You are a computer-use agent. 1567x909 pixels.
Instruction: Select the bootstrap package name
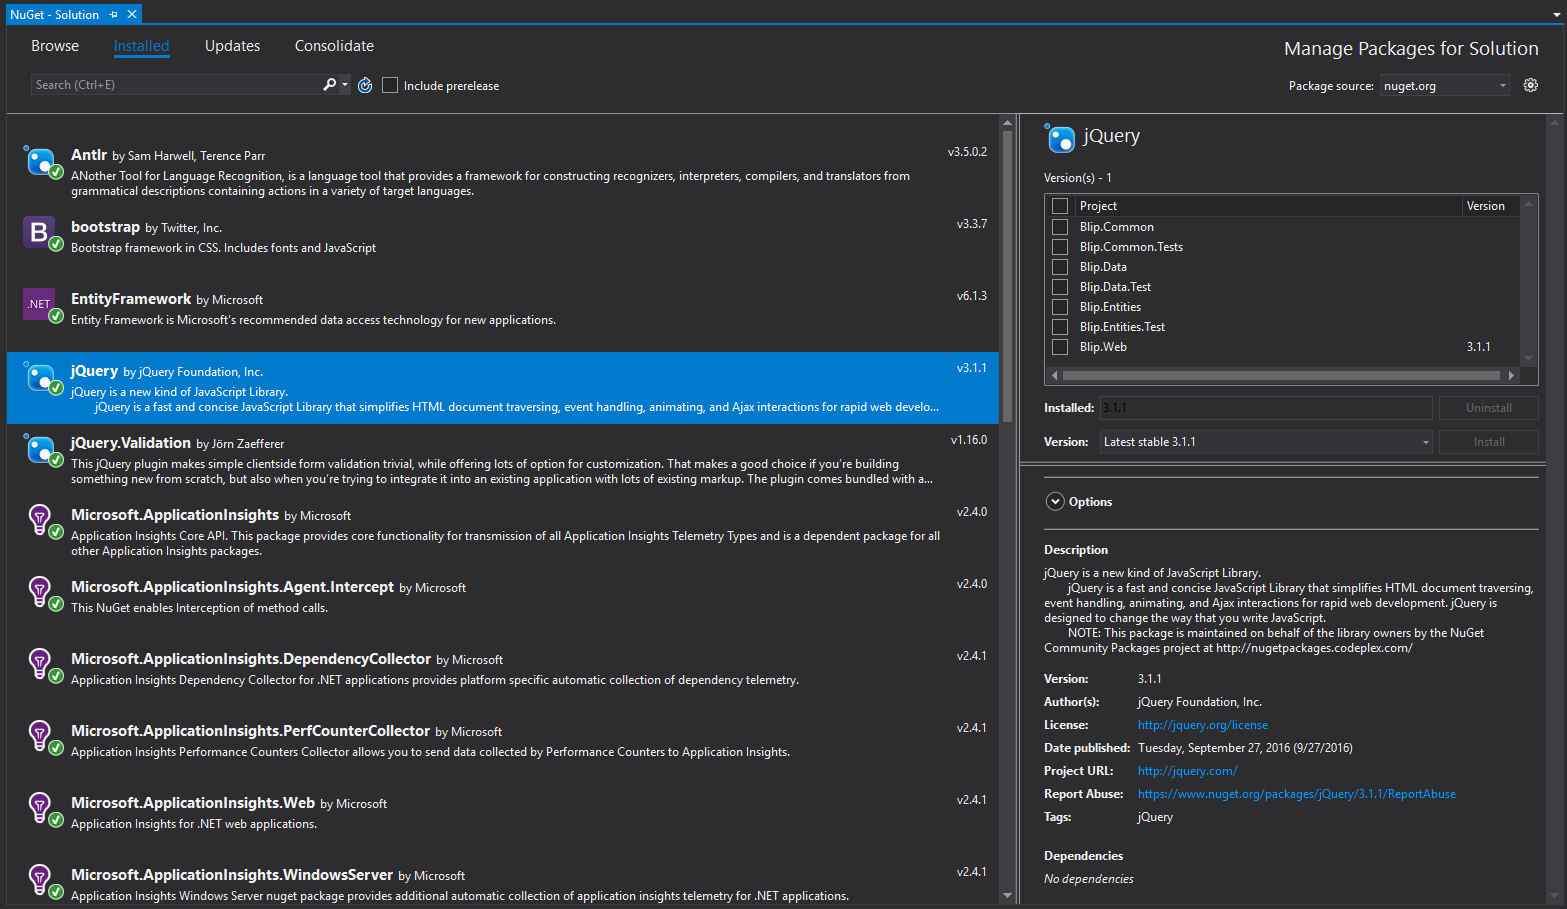click(105, 227)
